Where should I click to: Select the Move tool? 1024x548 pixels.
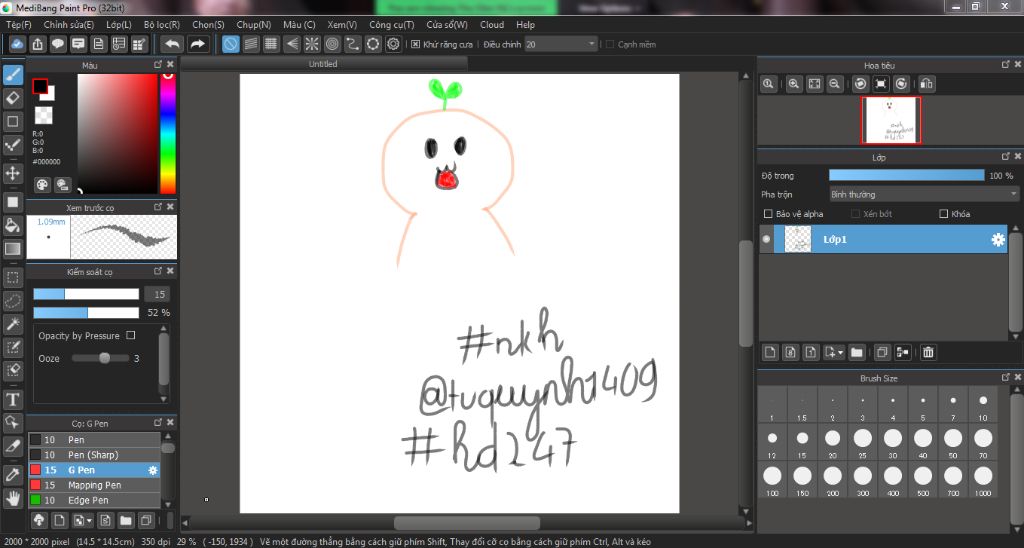point(12,173)
